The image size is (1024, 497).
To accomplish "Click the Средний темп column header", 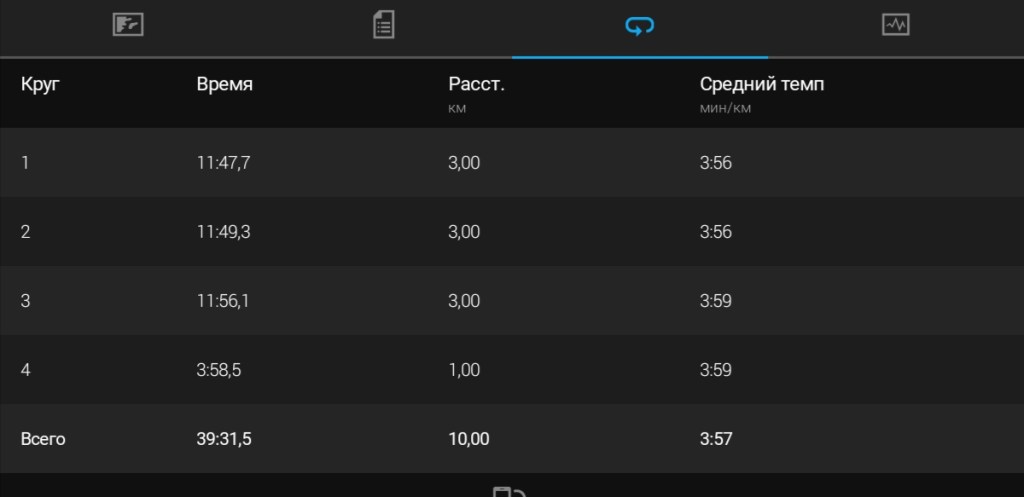I will (x=762, y=85).
